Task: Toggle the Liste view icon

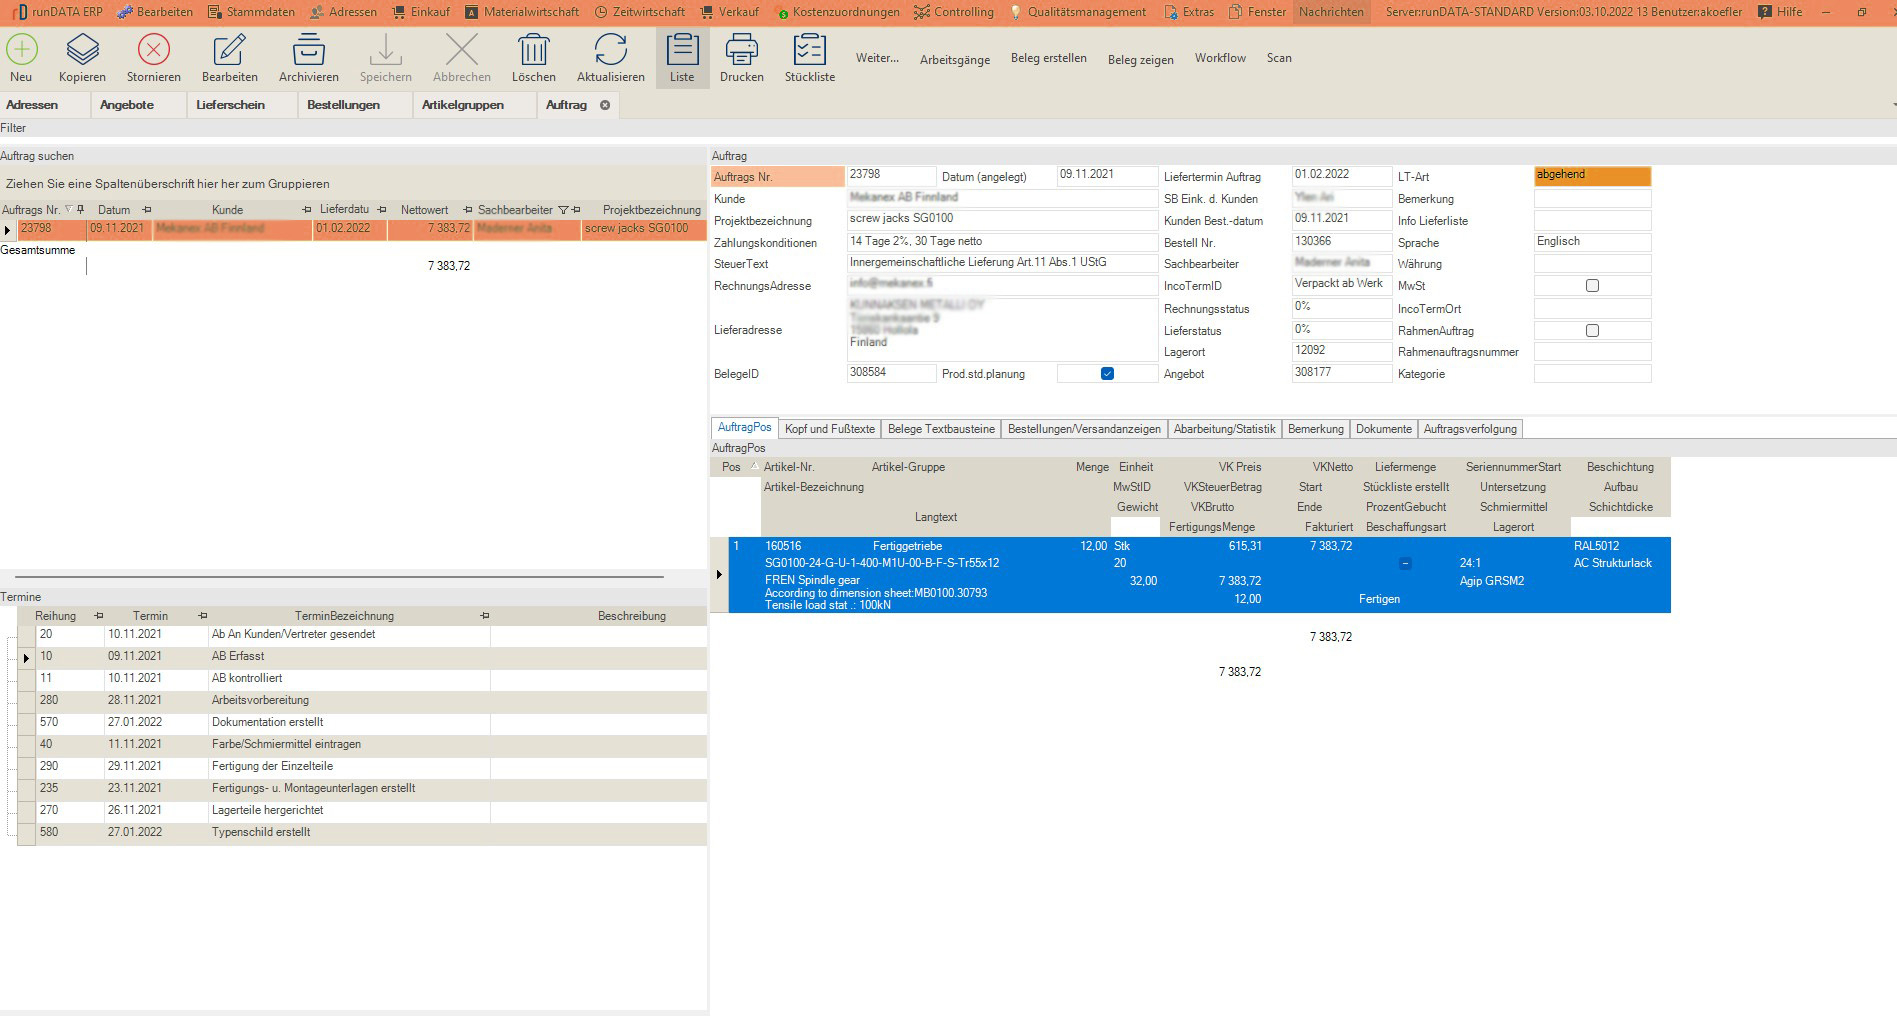Action: coord(682,50)
